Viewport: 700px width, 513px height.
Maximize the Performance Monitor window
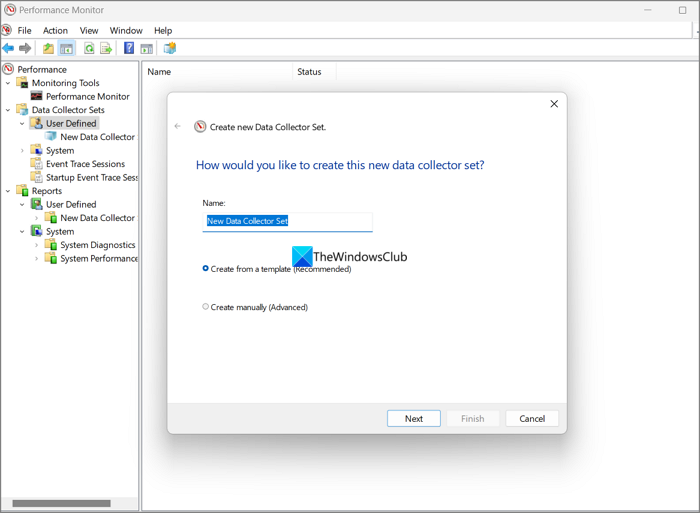point(683,10)
